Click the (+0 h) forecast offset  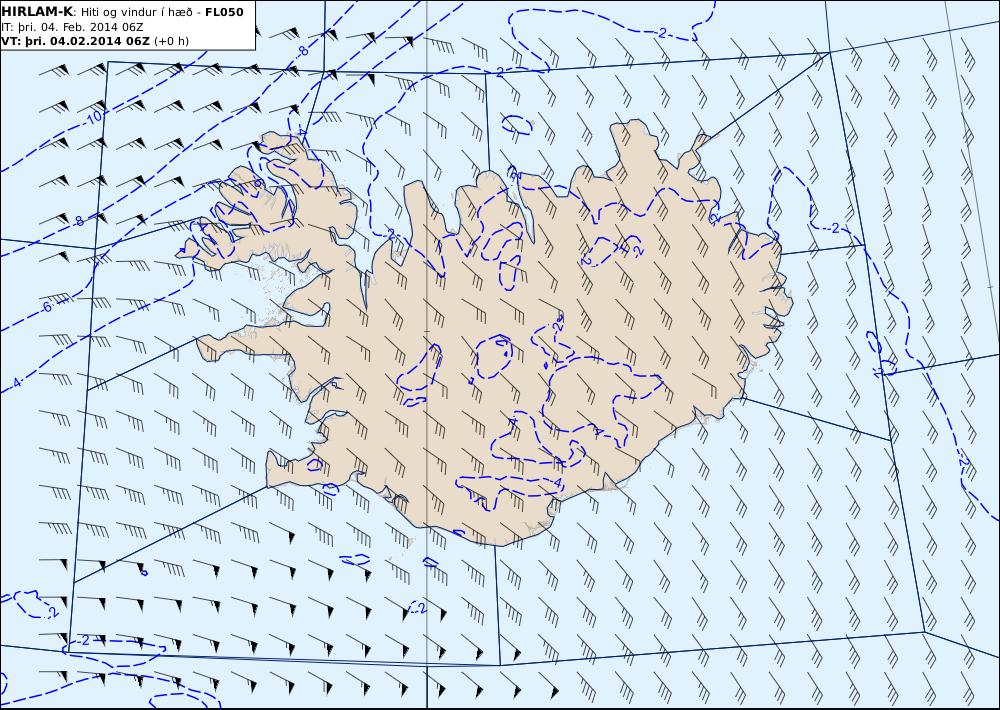click(x=172, y=41)
